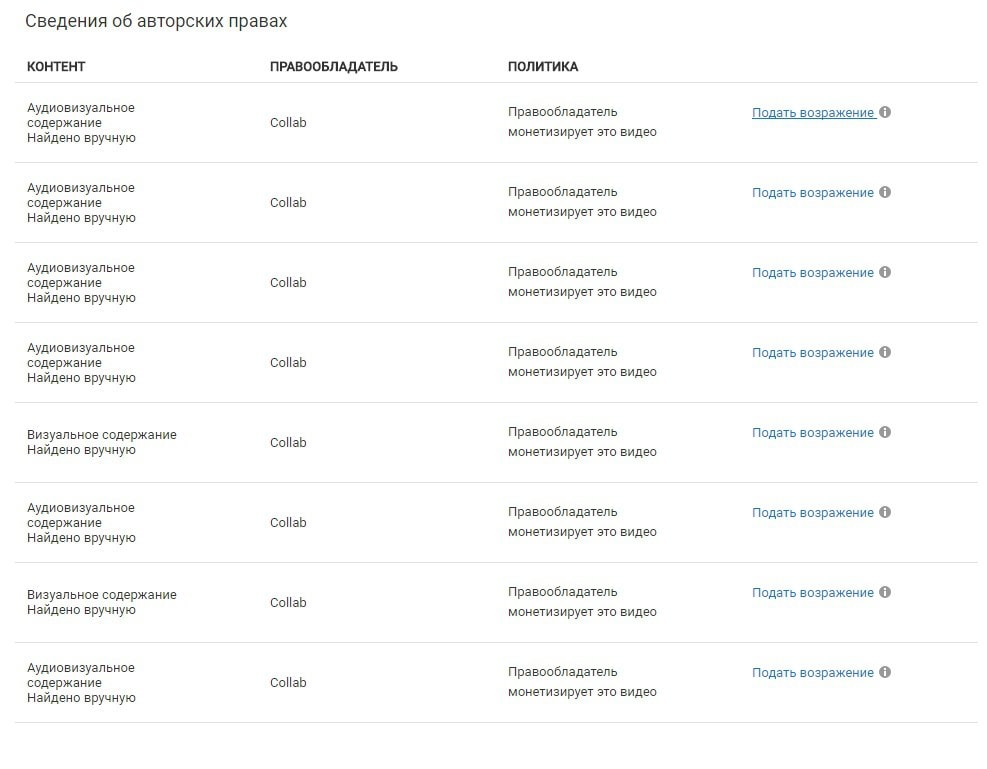Click info icon in third claim row
Viewport: 987px width, 769px height.
pos(884,272)
